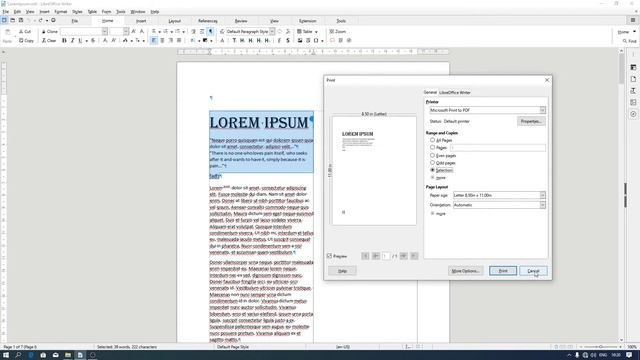640x360 pixels.
Task: Open the font name dropdown
Action: pyautogui.click(x=104, y=31)
